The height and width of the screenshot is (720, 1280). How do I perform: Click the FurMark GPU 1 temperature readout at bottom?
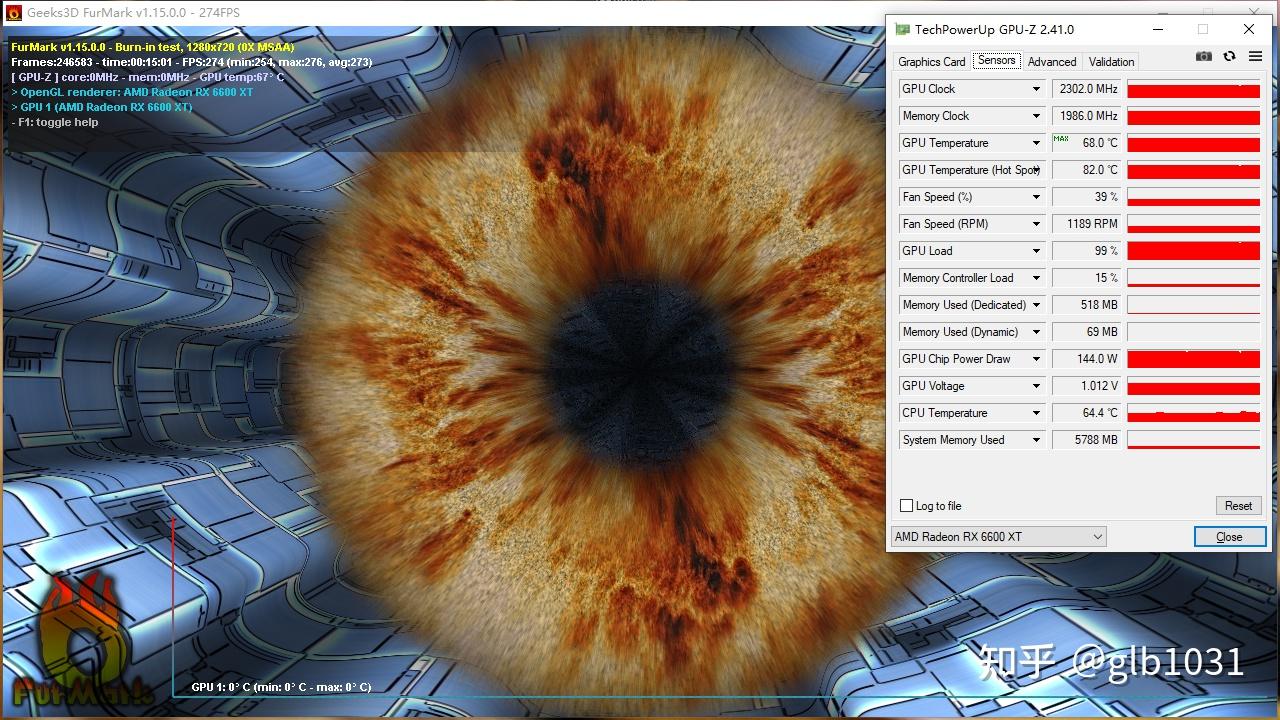point(281,687)
